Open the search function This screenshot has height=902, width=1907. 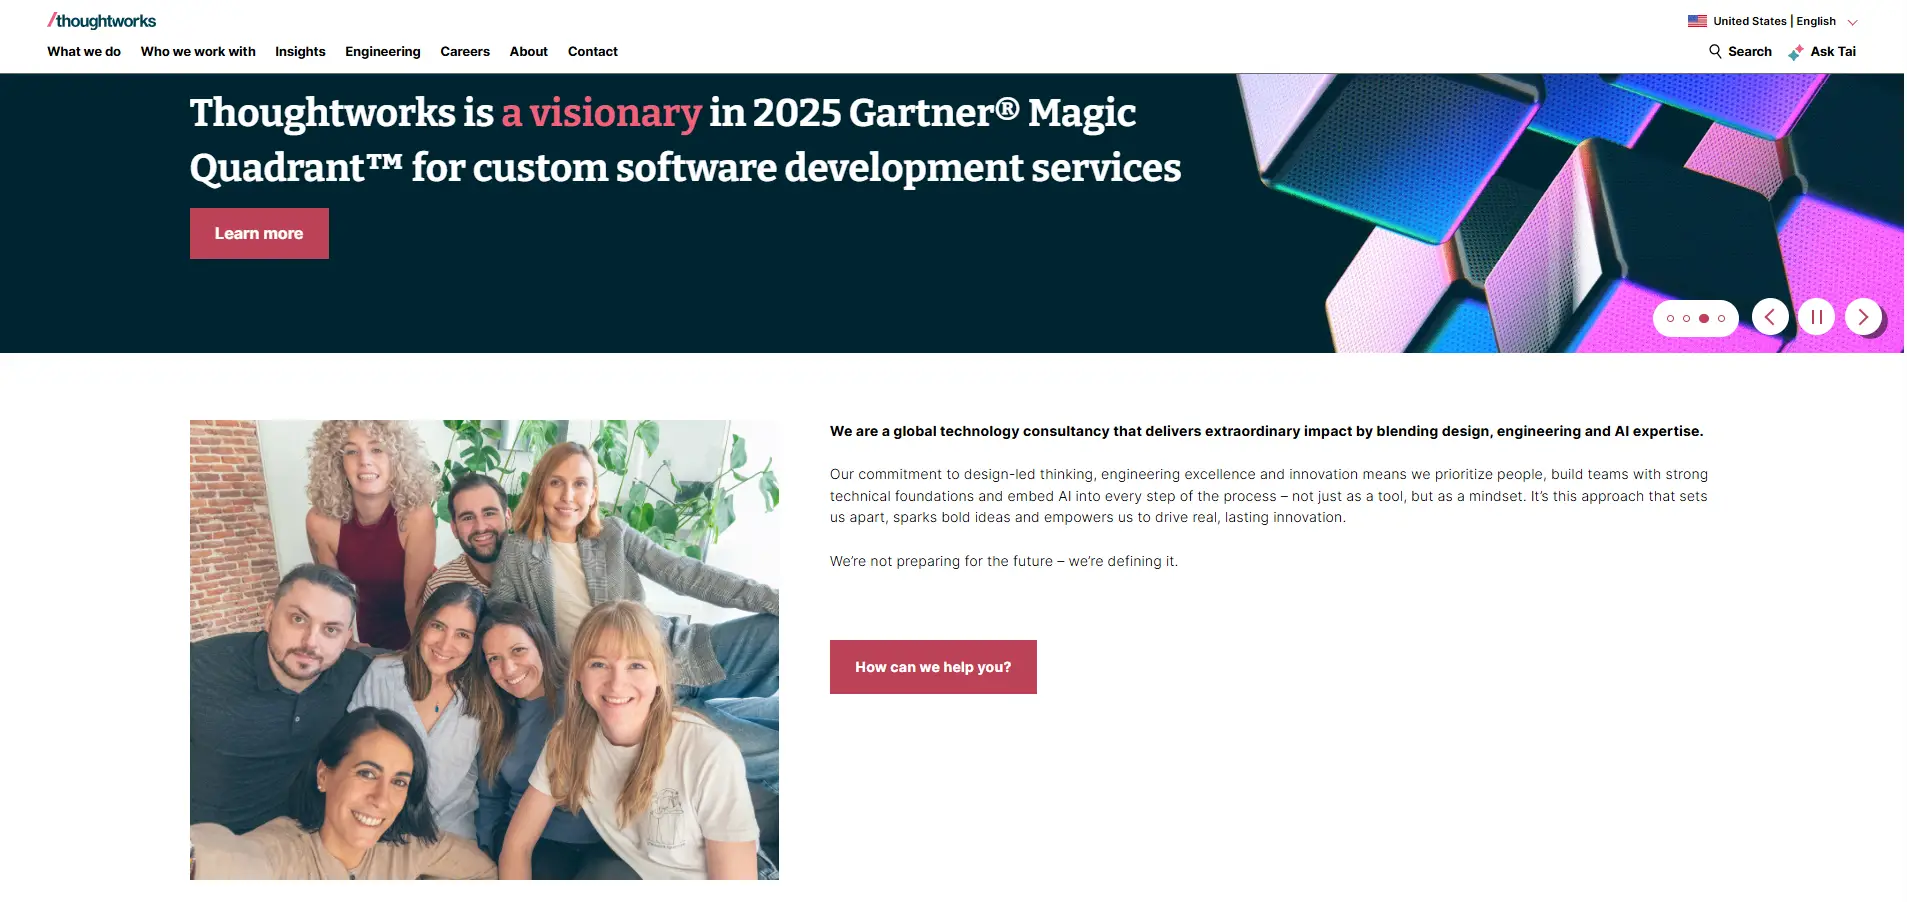(x=1748, y=51)
